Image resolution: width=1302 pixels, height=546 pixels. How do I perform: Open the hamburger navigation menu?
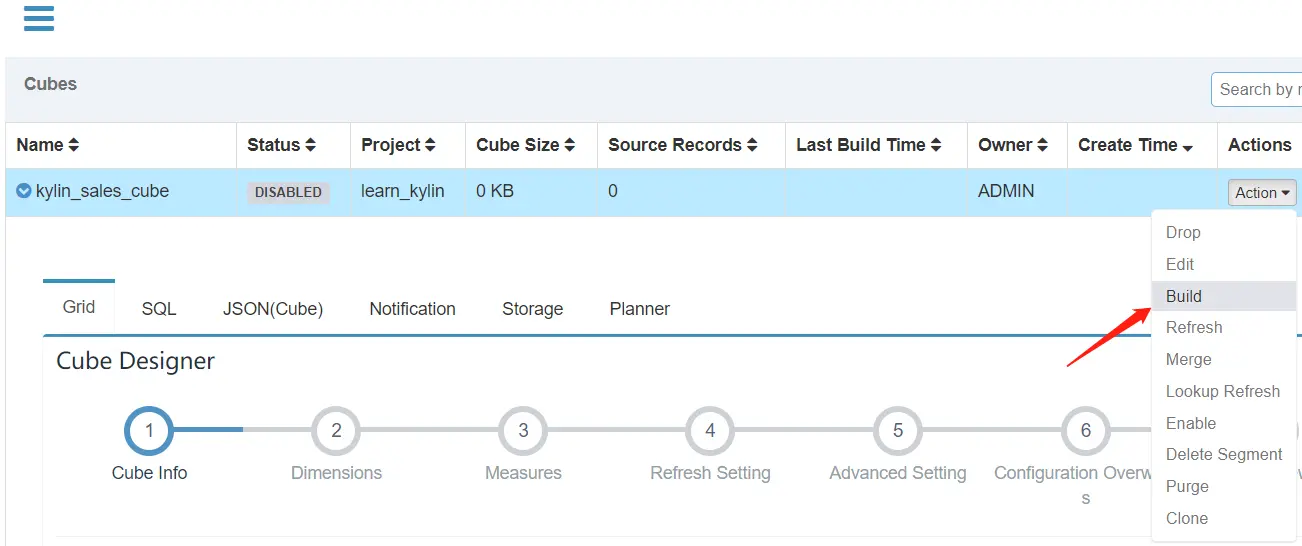pyautogui.click(x=38, y=18)
